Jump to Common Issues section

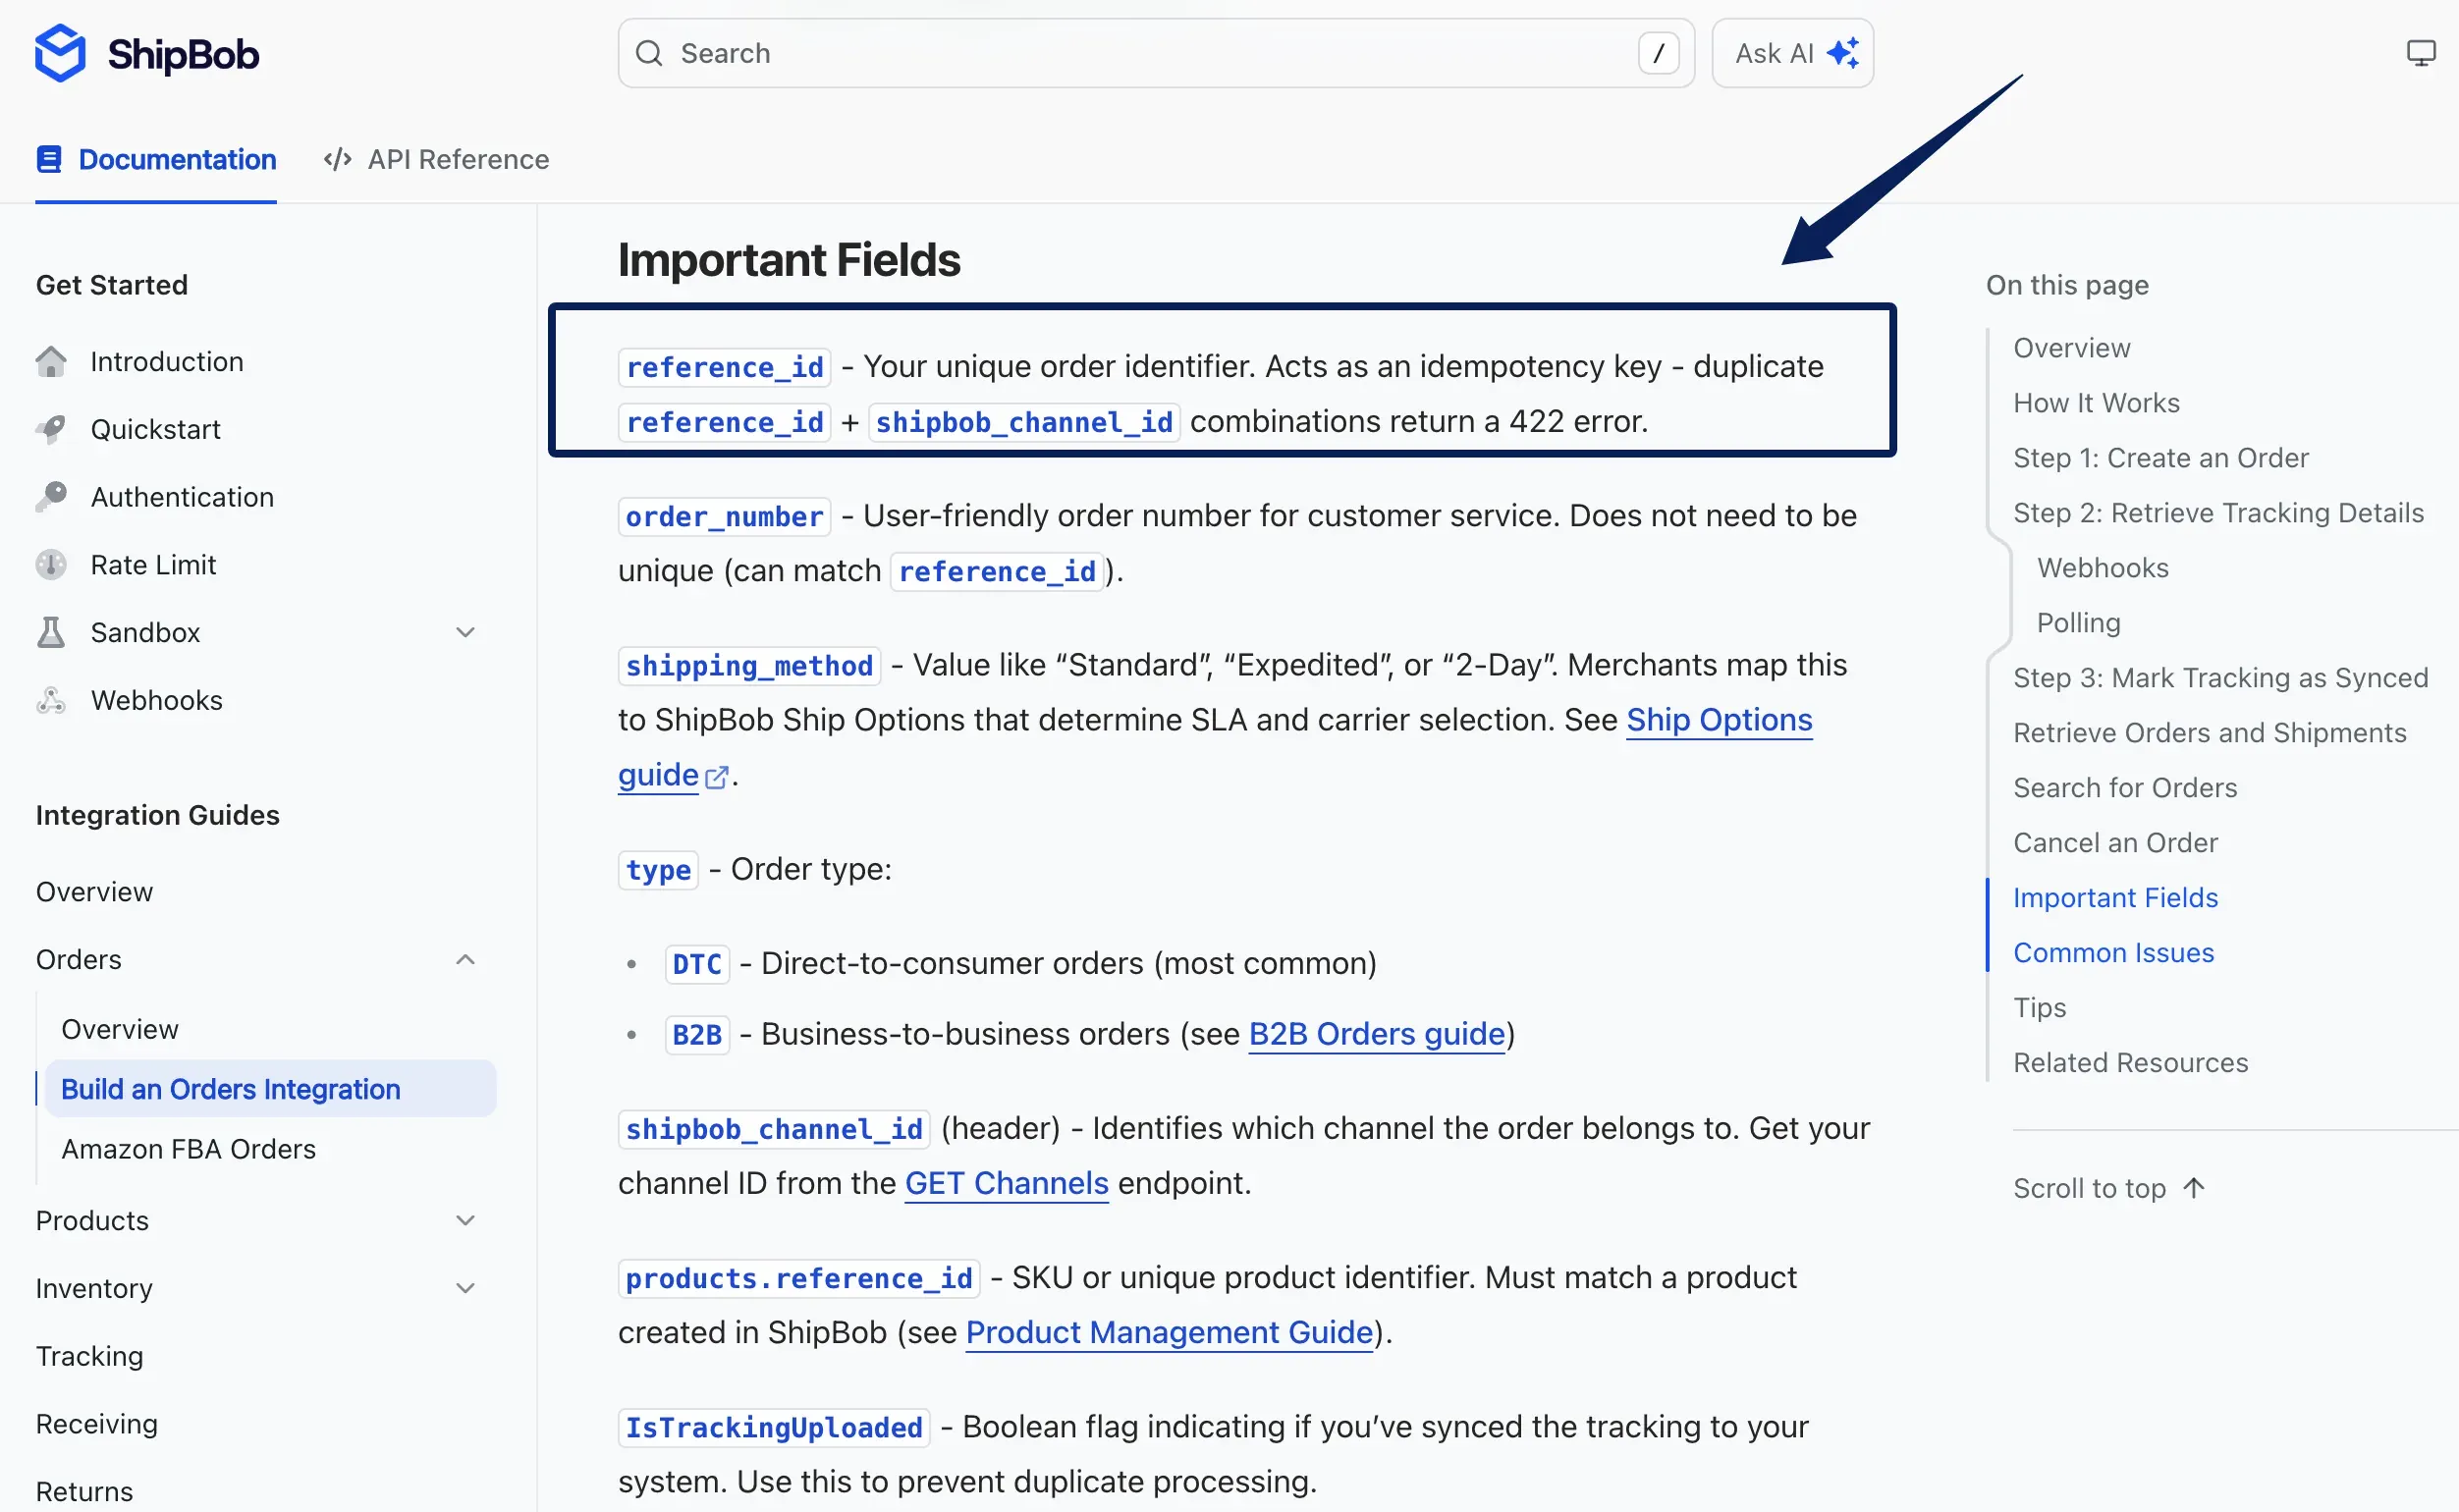[x=2114, y=953]
